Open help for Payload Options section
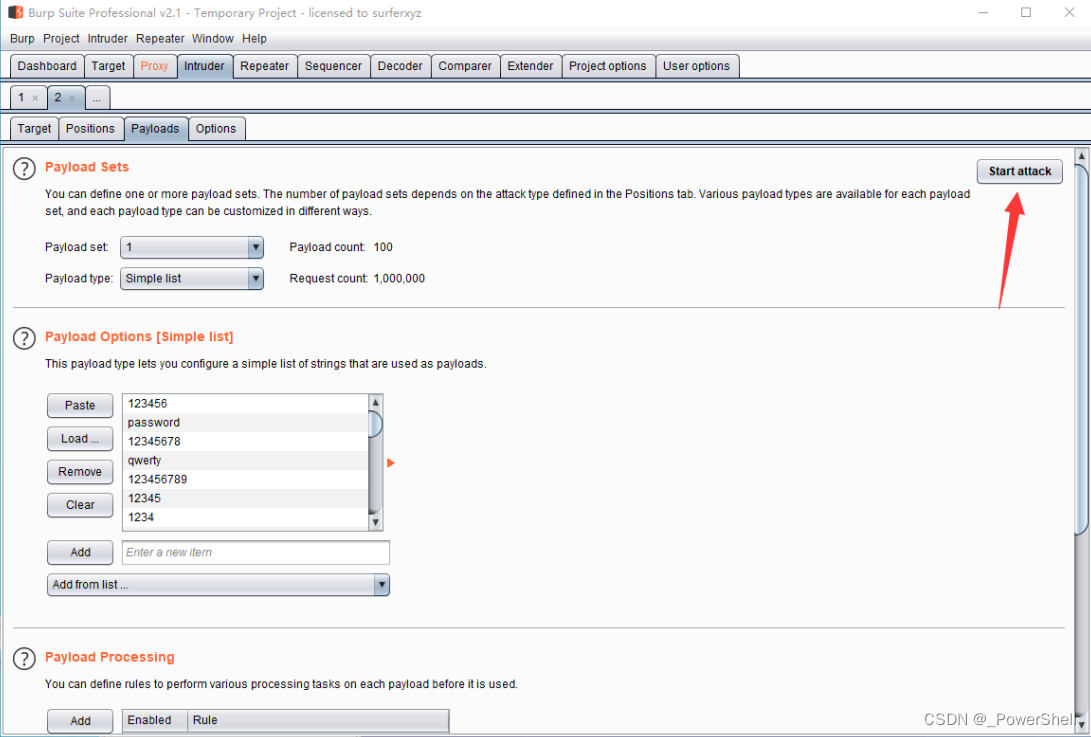Viewport: 1091px width, 737px height. (24, 338)
